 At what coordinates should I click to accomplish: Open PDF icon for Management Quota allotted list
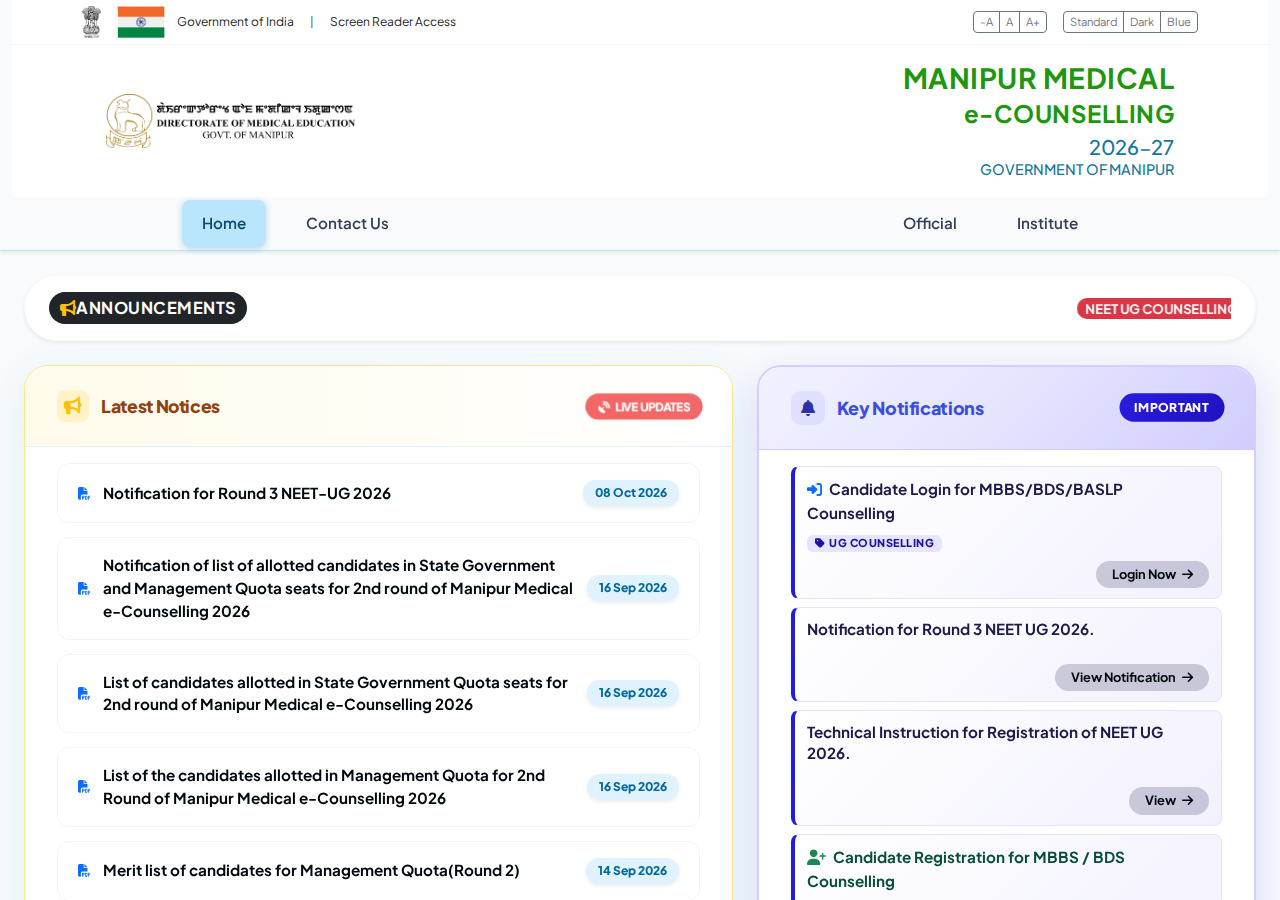click(x=84, y=787)
